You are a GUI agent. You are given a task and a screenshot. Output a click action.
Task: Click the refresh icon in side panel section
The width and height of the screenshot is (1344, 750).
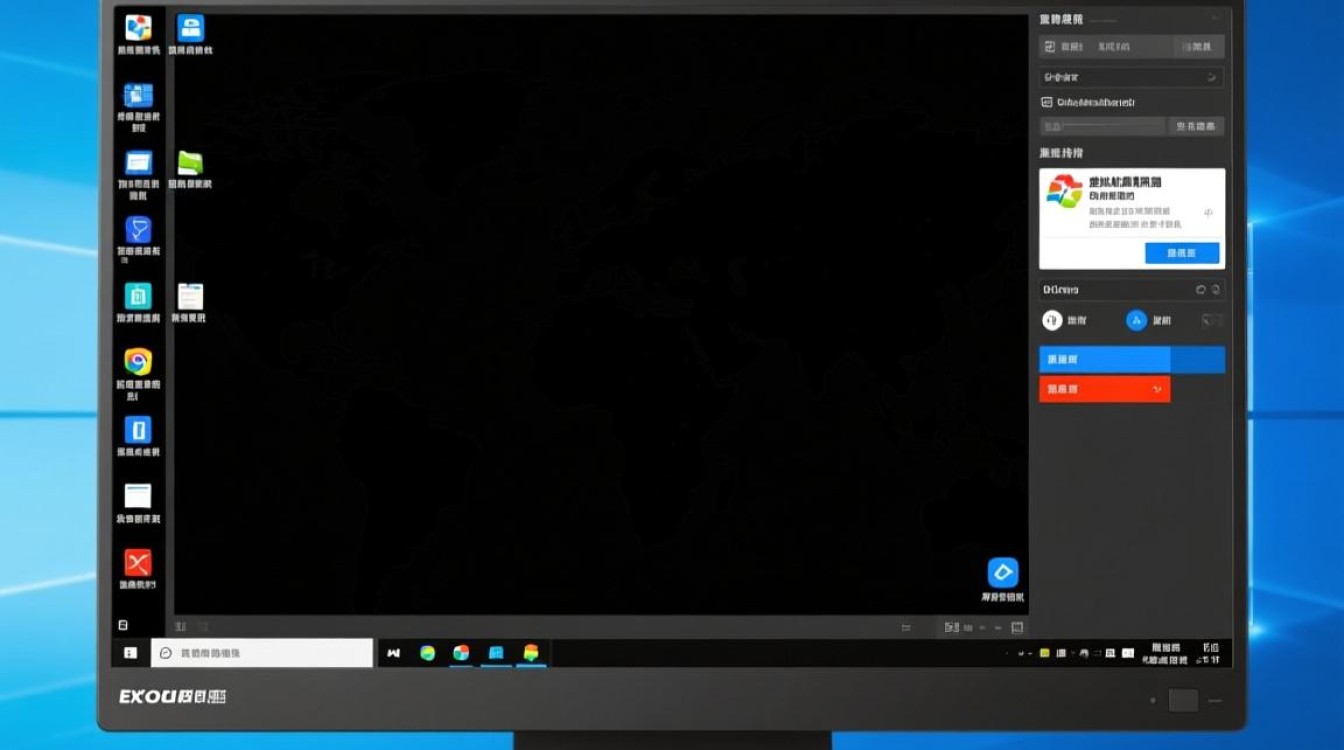(x=1201, y=290)
